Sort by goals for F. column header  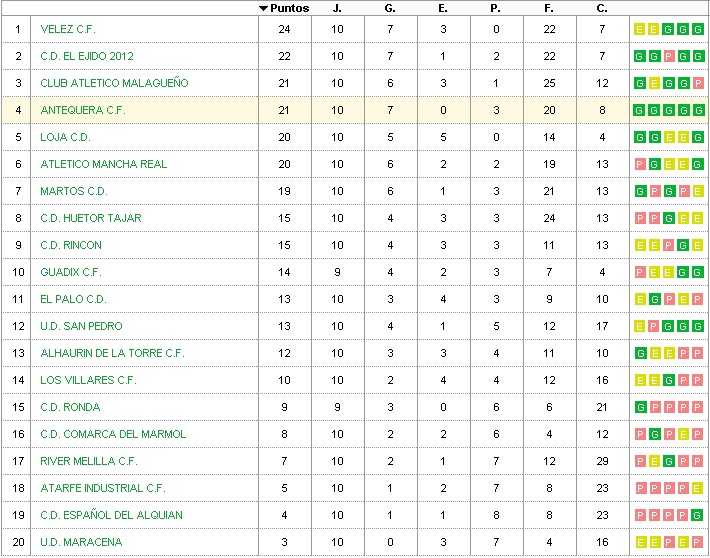[x=549, y=8]
